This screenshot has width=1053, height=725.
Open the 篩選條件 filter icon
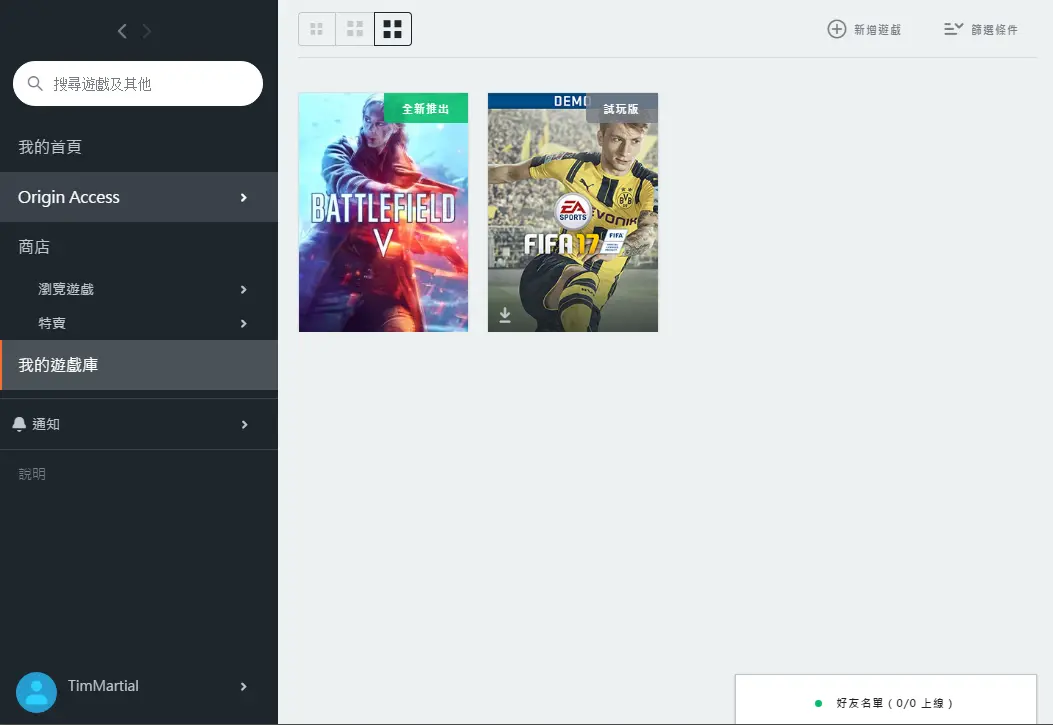pos(954,30)
